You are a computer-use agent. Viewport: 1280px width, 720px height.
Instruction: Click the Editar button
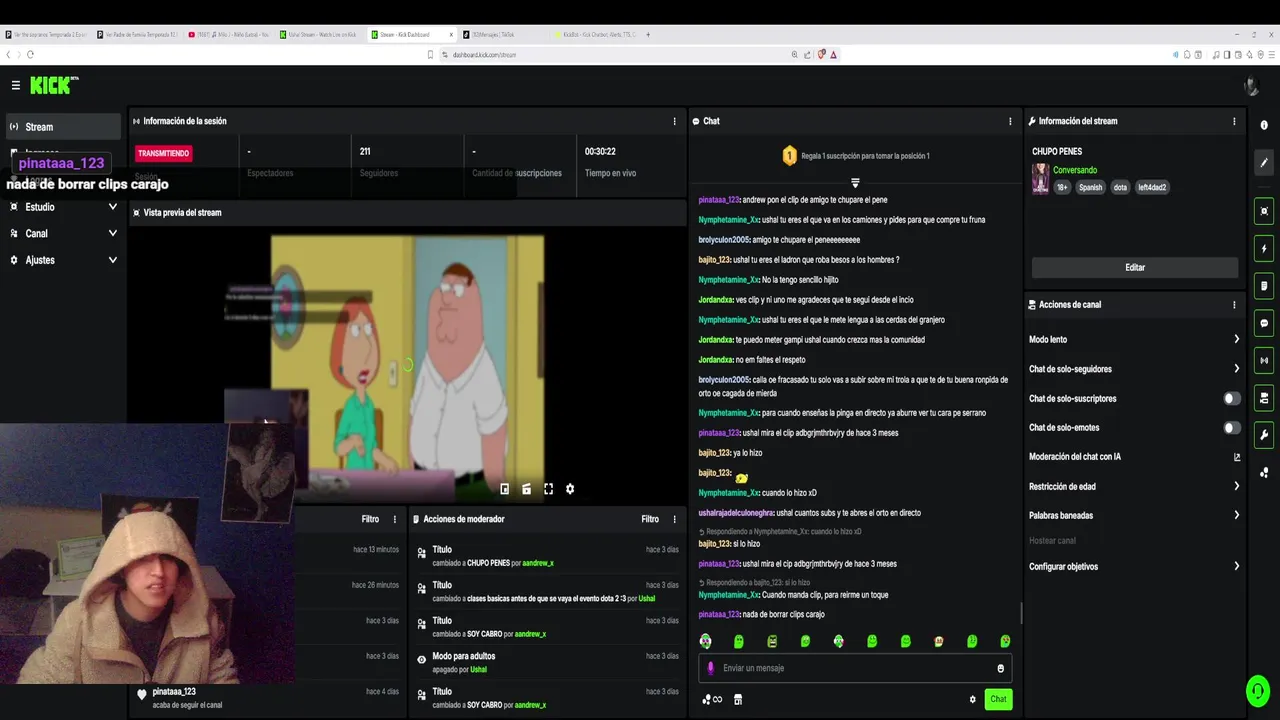coord(1135,268)
